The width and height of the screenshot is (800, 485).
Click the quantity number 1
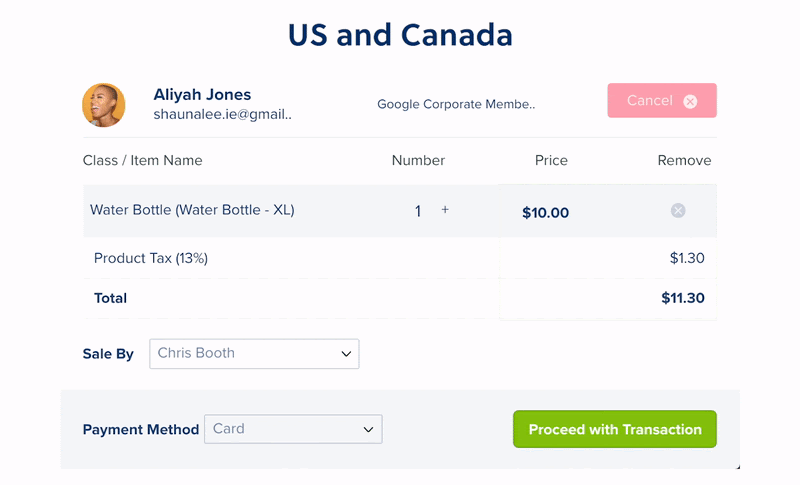point(418,211)
